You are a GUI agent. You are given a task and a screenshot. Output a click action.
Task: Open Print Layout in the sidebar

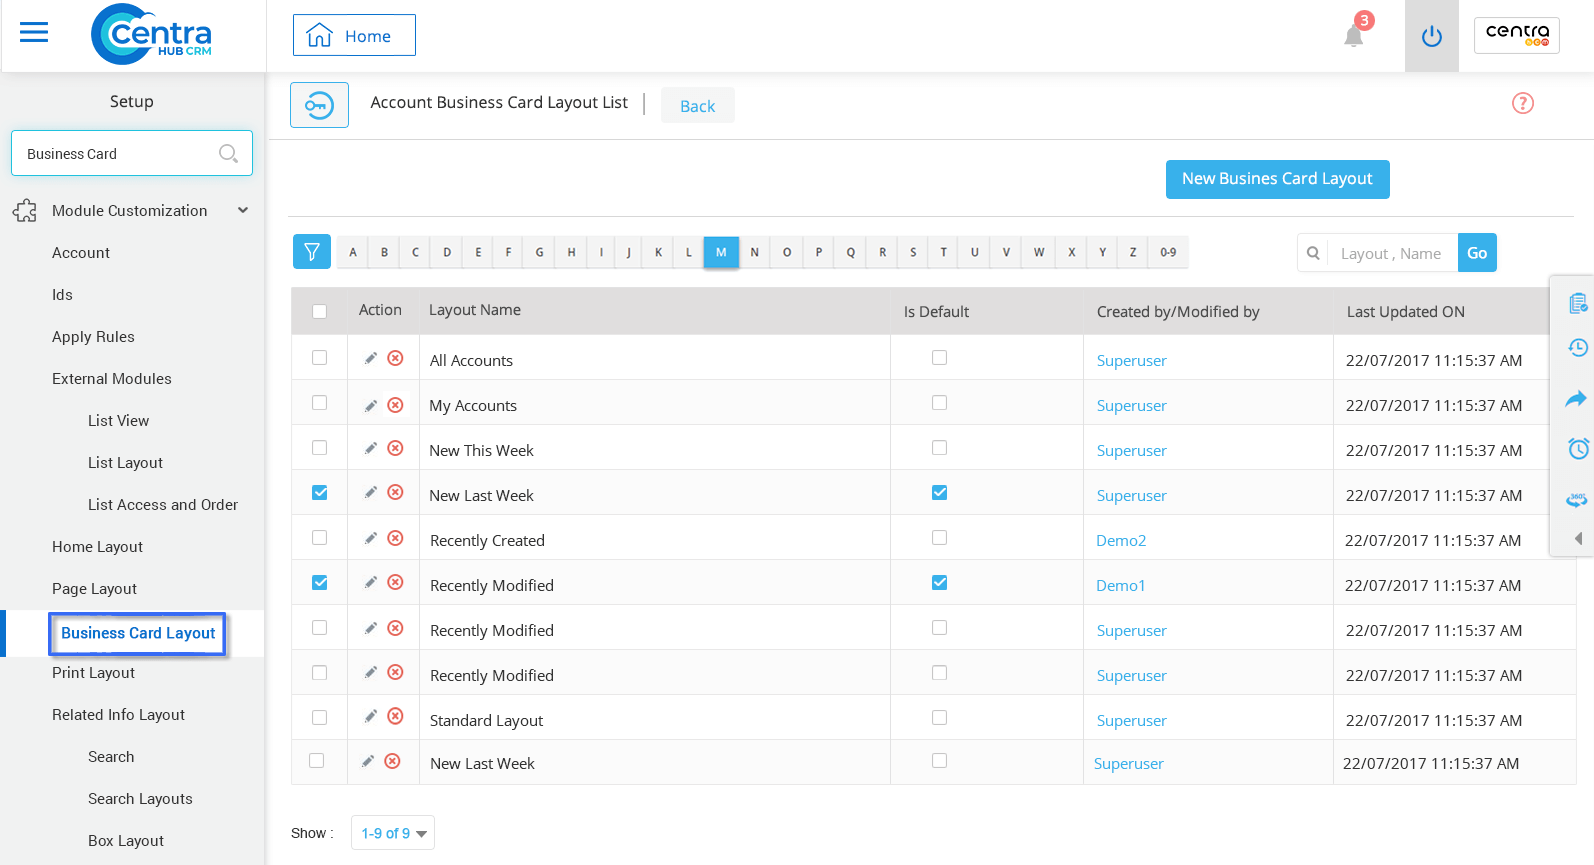click(x=93, y=673)
